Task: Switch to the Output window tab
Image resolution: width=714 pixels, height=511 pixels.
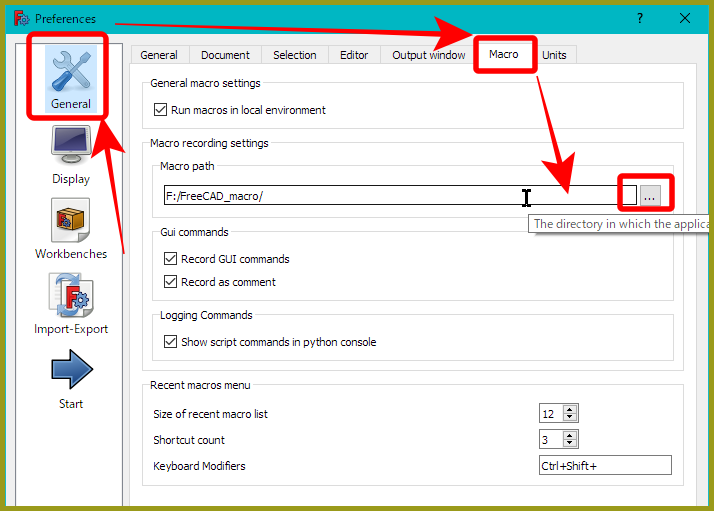Action: pyautogui.click(x=428, y=55)
